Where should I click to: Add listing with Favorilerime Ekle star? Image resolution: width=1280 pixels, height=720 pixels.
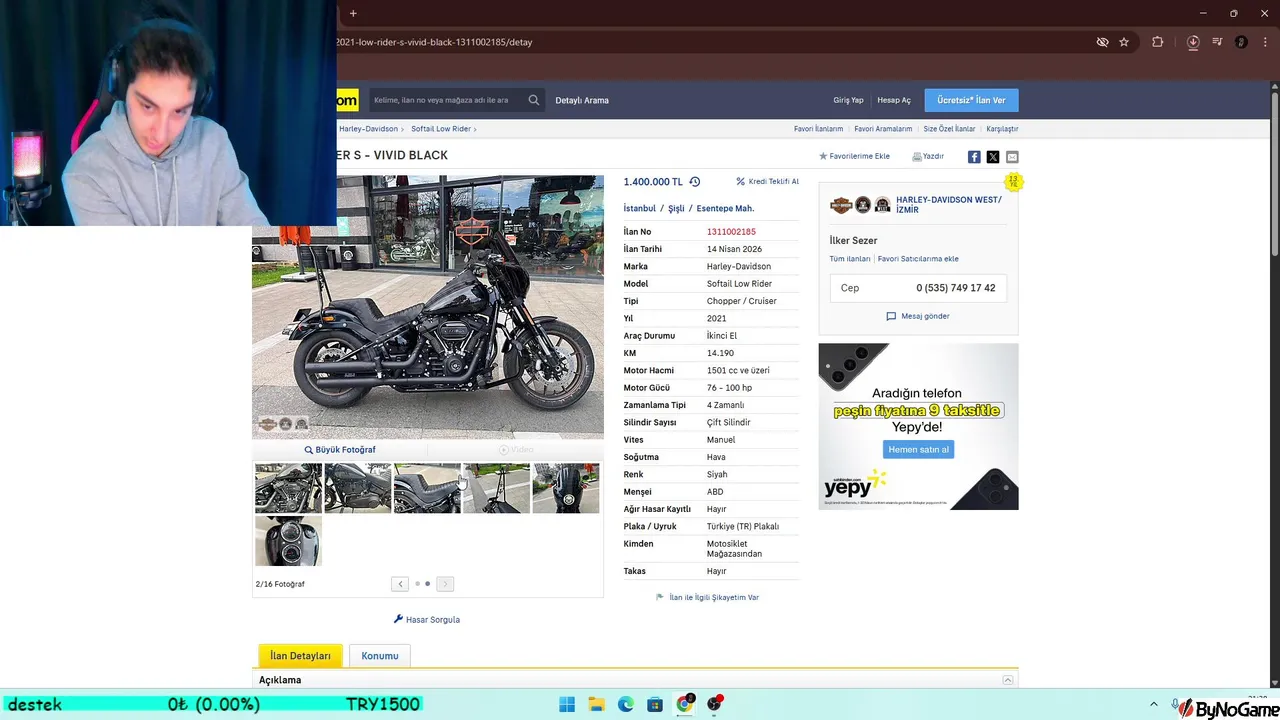coord(854,156)
